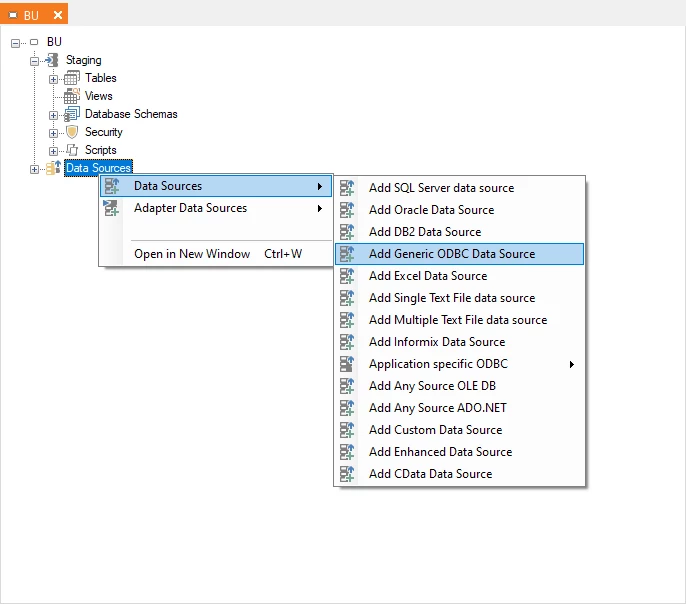
Task: Open Adapter Data Sources submenu arrow
Action: pyautogui.click(x=320, y=208)
